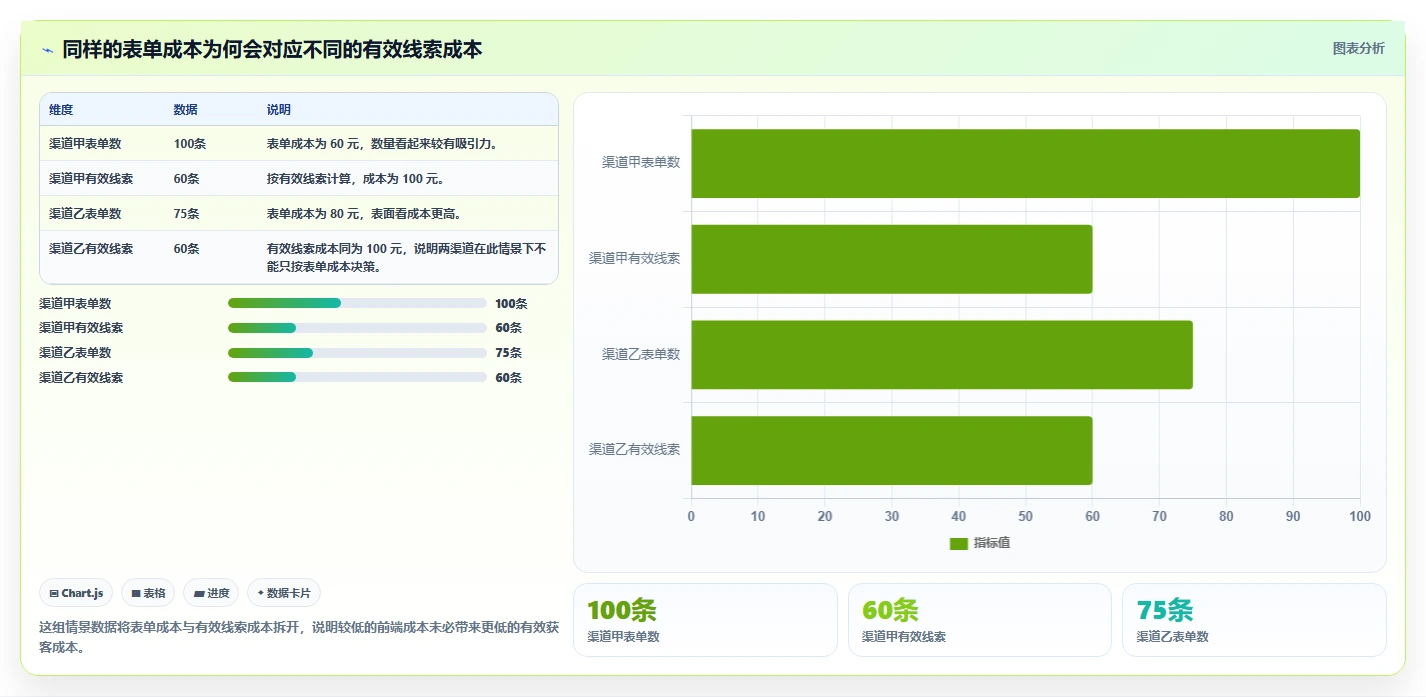Select the 进度 tag chip
The width and height of the screenshot is (1426, 697).
tap(211, 593)
